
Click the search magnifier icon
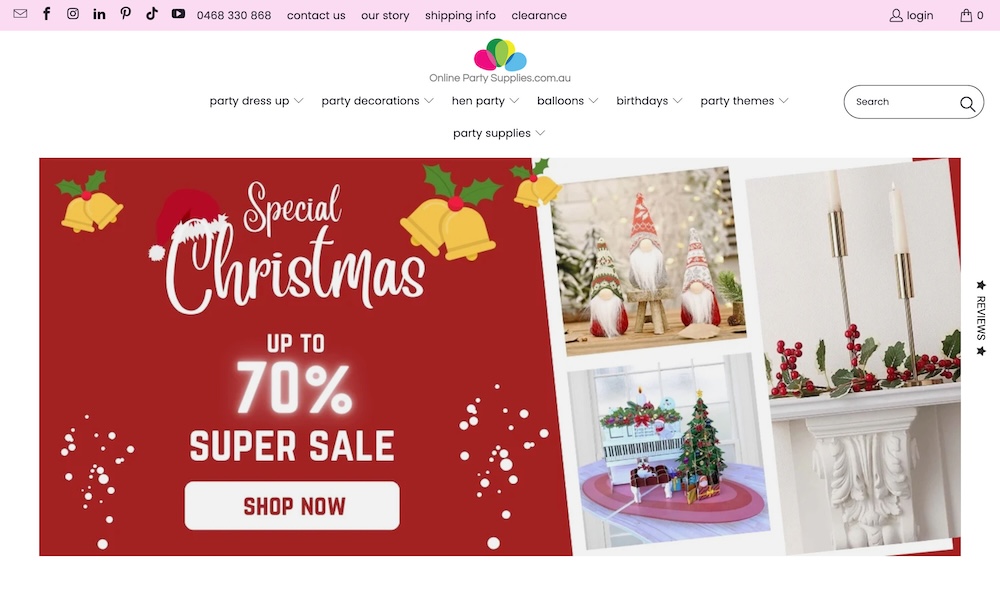967,103
